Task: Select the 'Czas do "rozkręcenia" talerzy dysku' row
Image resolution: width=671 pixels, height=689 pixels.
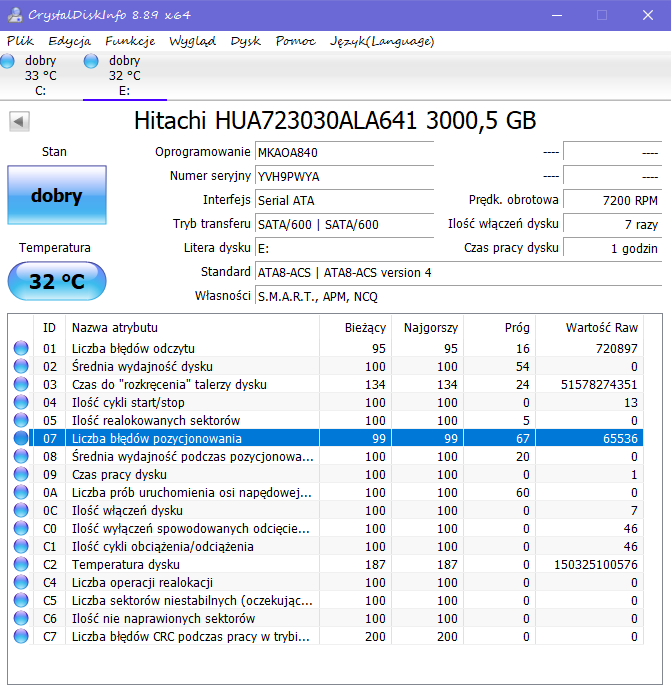Action: [326, 384]
